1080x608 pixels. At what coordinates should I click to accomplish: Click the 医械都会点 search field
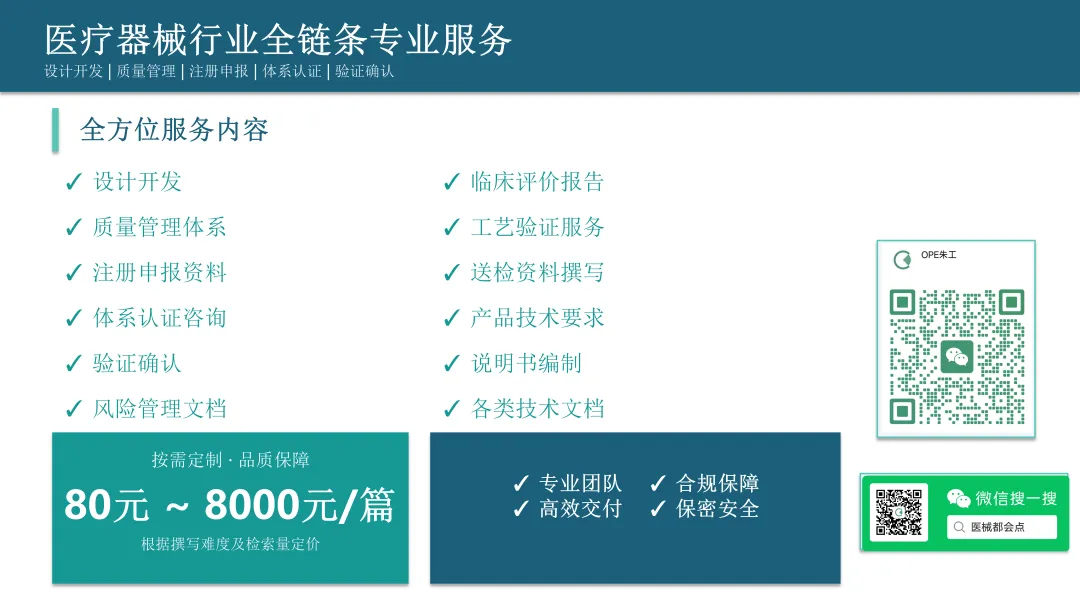coord(1002,527)
